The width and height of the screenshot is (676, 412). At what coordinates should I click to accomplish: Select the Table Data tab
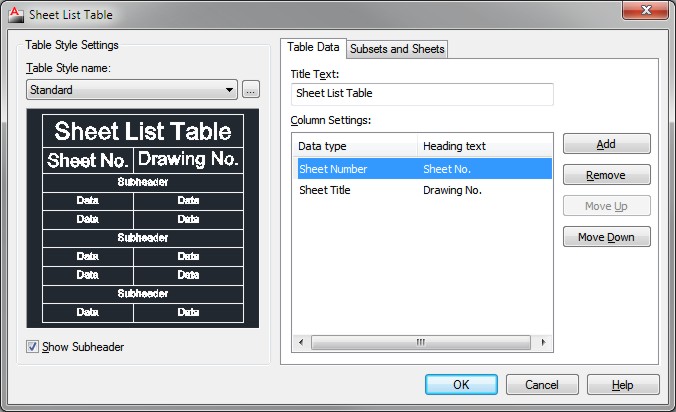coord(313,48)
